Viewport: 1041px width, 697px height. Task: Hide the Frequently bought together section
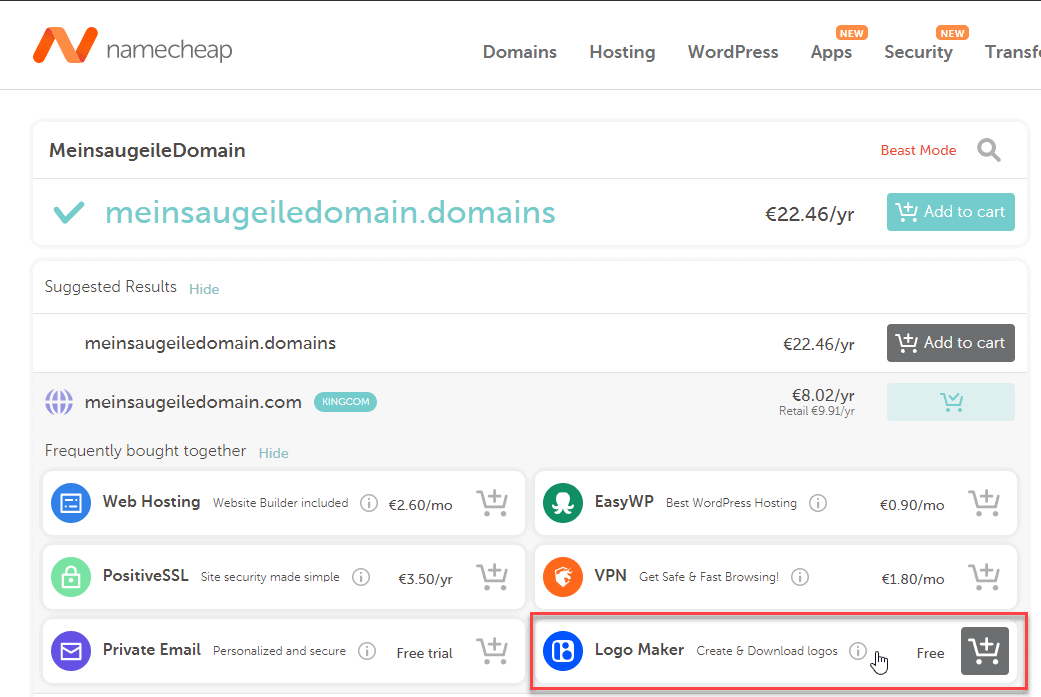pos(274,453)
